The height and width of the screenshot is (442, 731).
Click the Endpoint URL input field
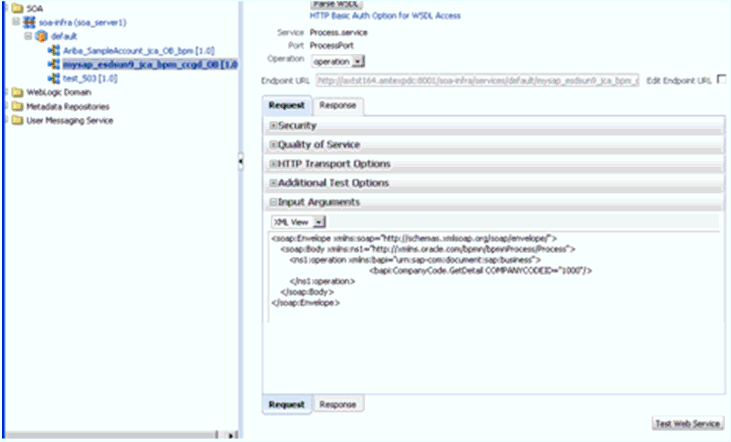tap(477, 80)
